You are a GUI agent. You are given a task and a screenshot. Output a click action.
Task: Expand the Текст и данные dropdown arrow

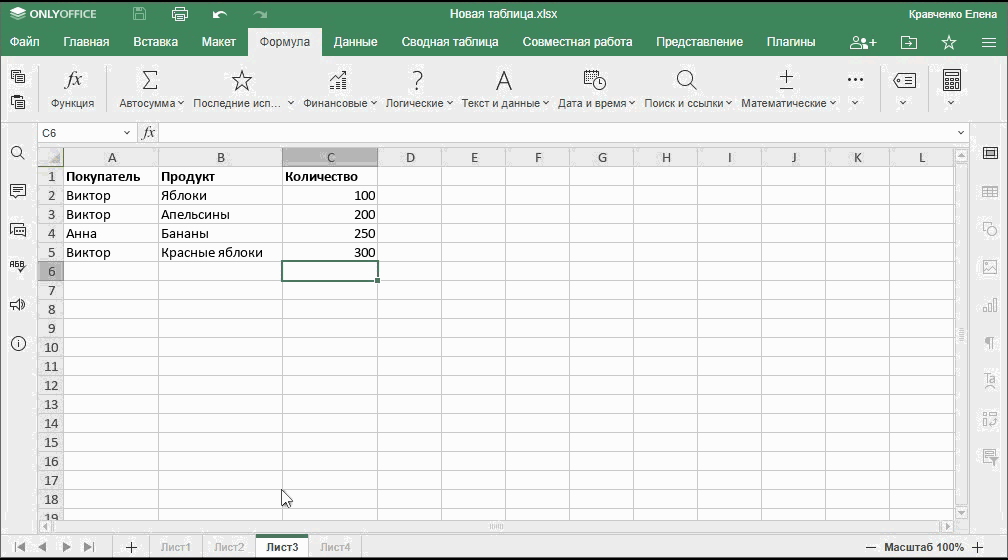click(546, 103)
